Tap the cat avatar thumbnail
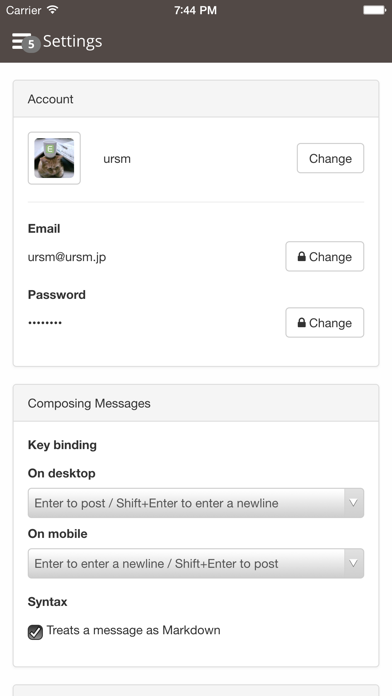 [54, 158]
